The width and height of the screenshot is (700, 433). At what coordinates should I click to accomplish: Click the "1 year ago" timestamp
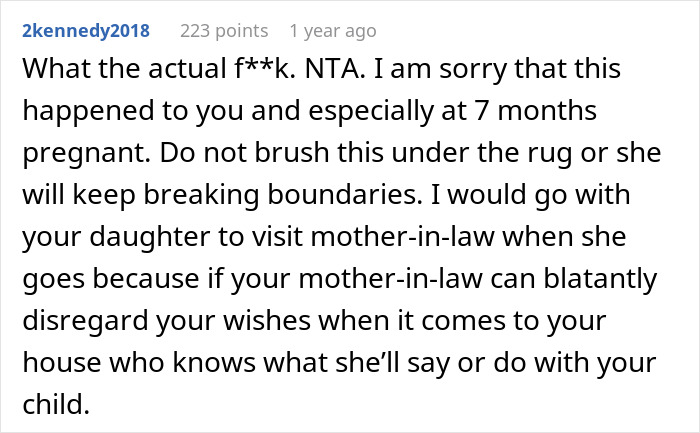tap(335, 31)
